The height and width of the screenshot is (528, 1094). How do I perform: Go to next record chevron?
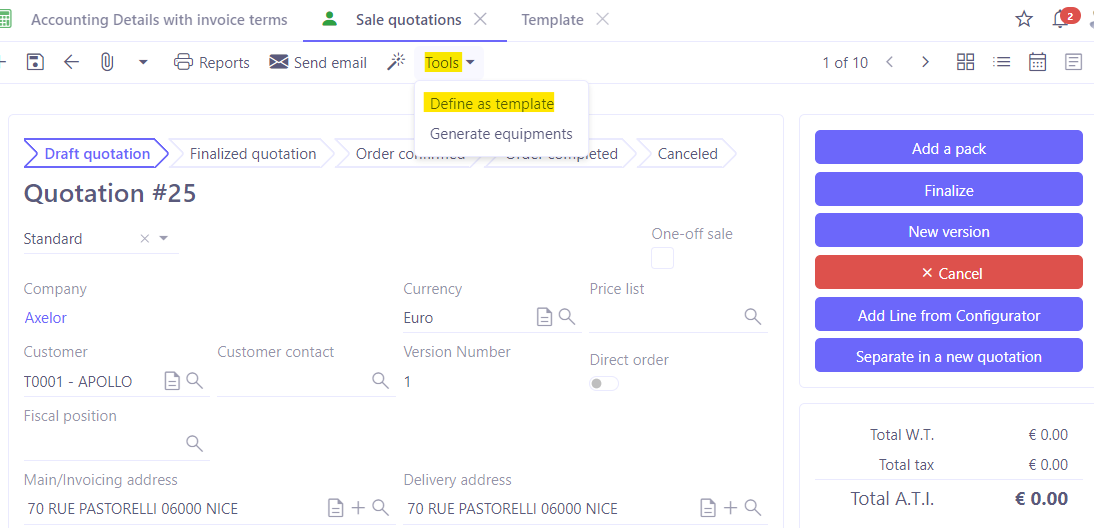[926, 62]
